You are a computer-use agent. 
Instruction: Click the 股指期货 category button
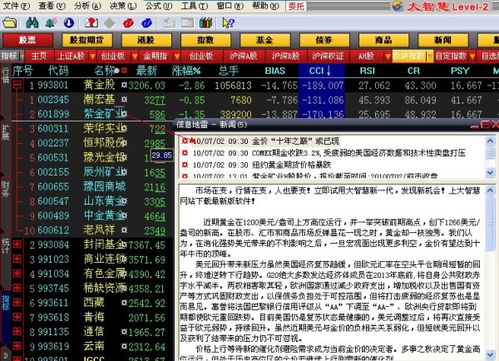point(87,40)
